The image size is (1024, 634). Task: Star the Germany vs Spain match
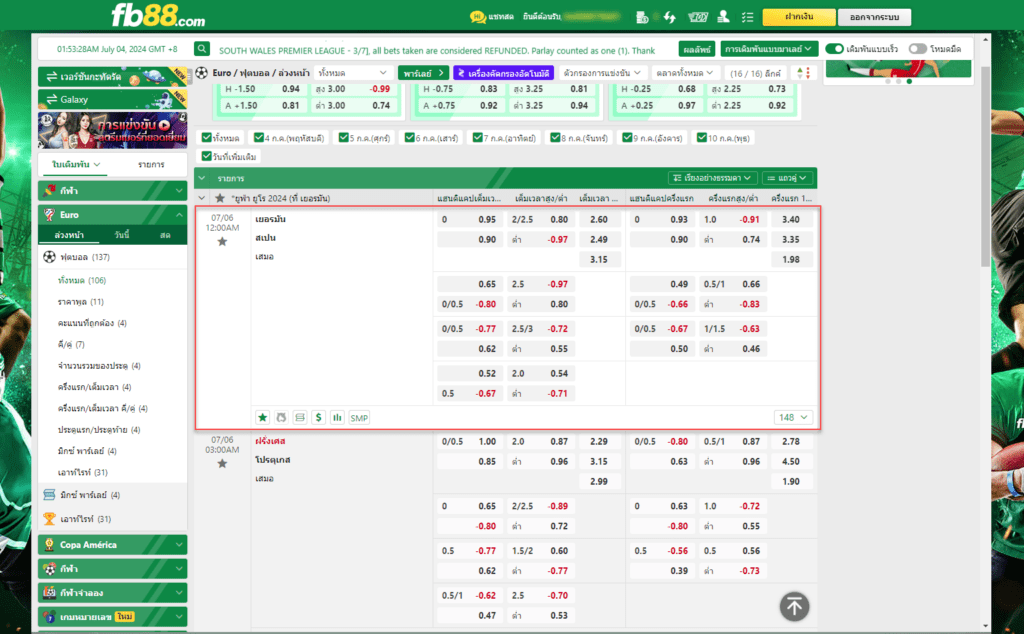222,242
